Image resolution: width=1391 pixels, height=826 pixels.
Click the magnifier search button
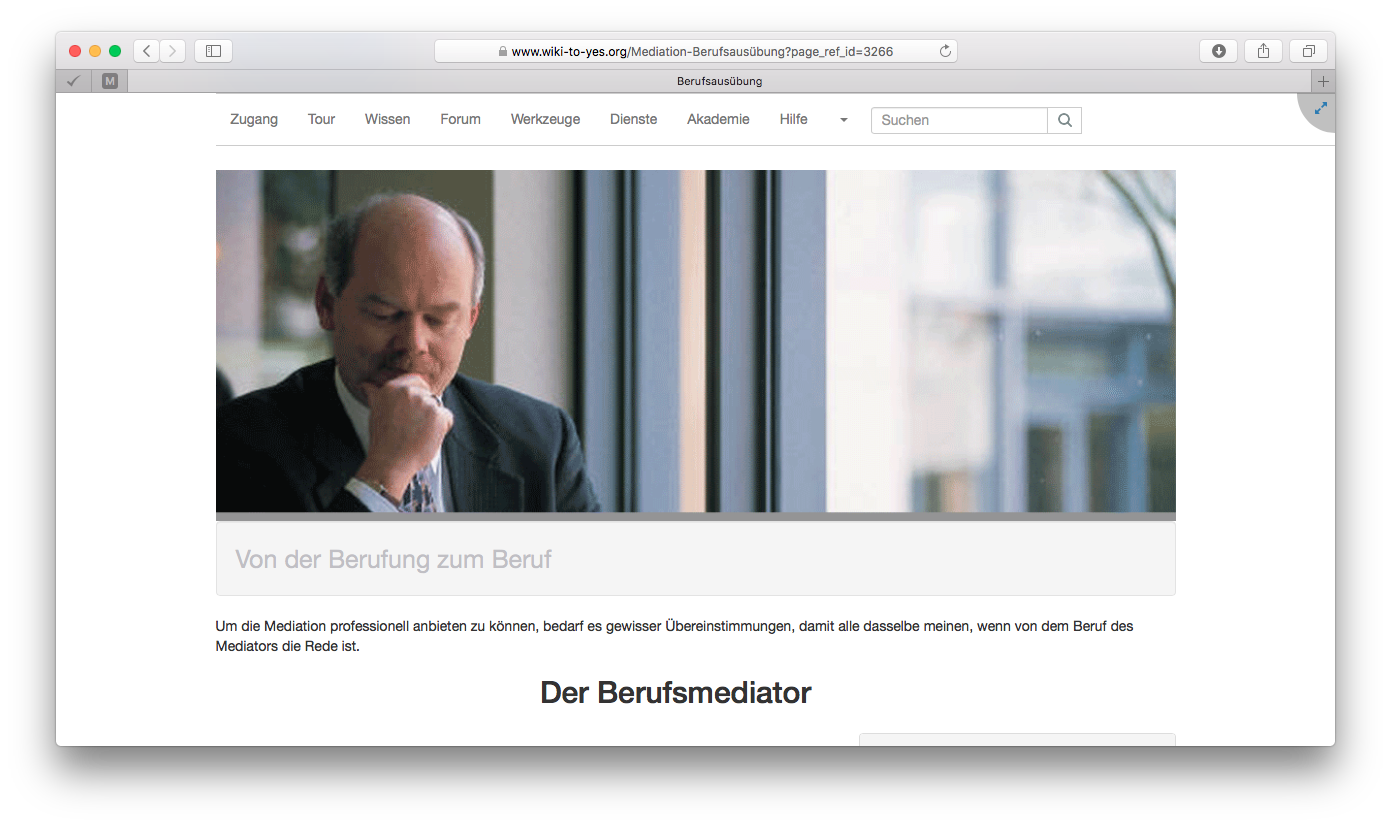coord(1064,120)
